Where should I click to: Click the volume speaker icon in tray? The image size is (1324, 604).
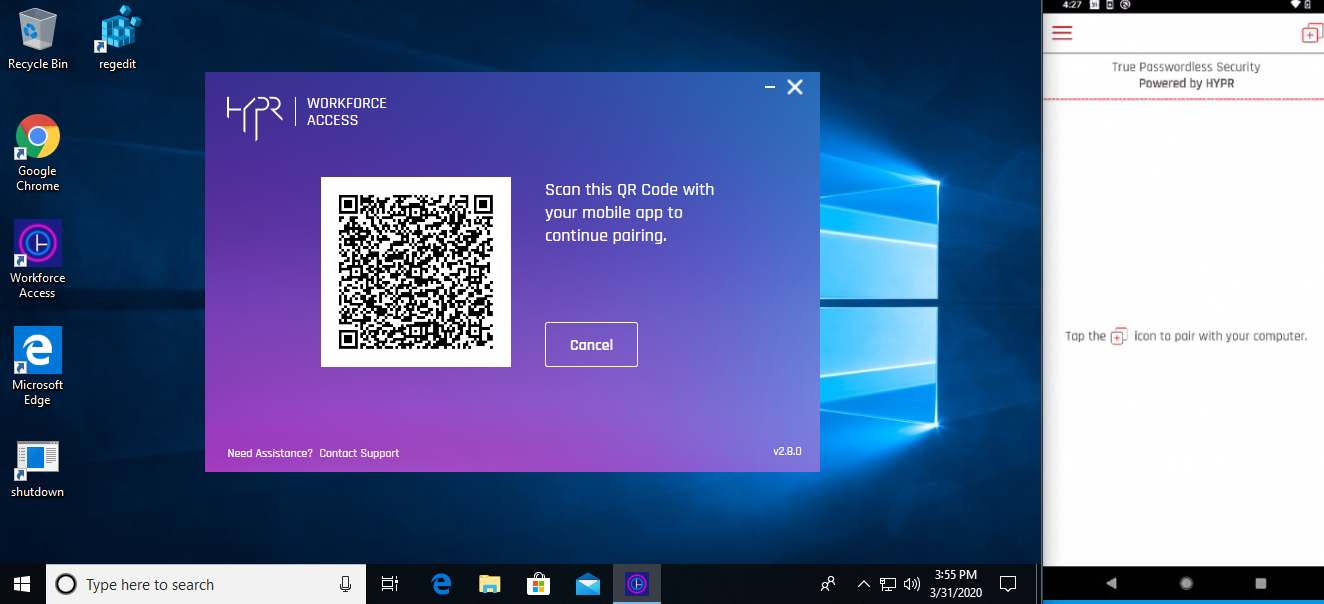(911, 584)
